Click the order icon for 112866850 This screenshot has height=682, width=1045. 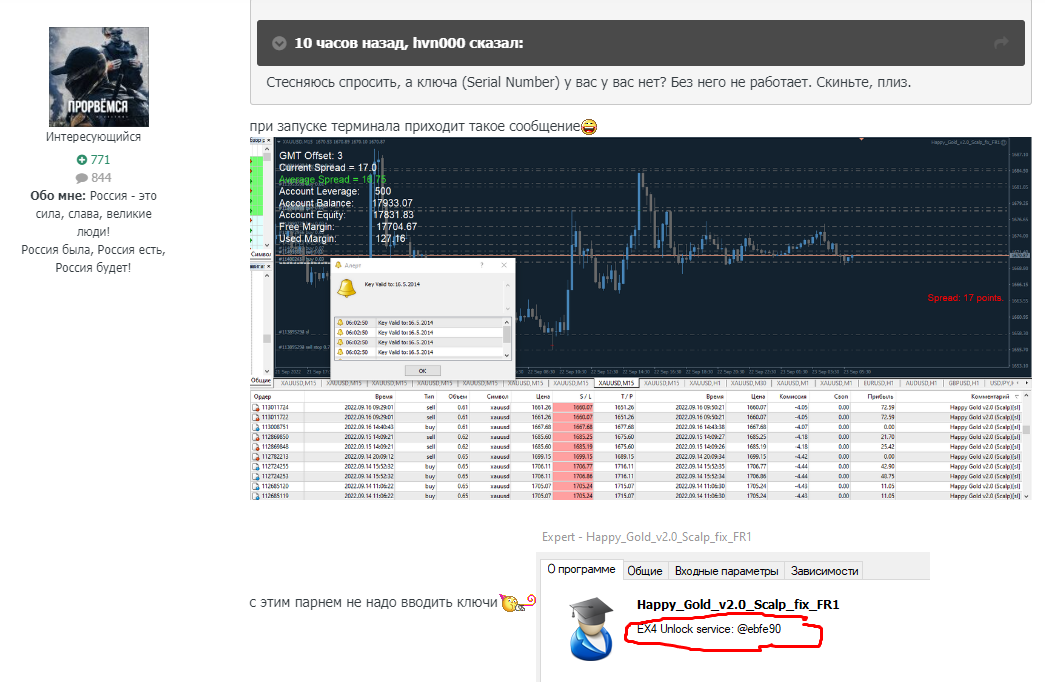[256, 437]
